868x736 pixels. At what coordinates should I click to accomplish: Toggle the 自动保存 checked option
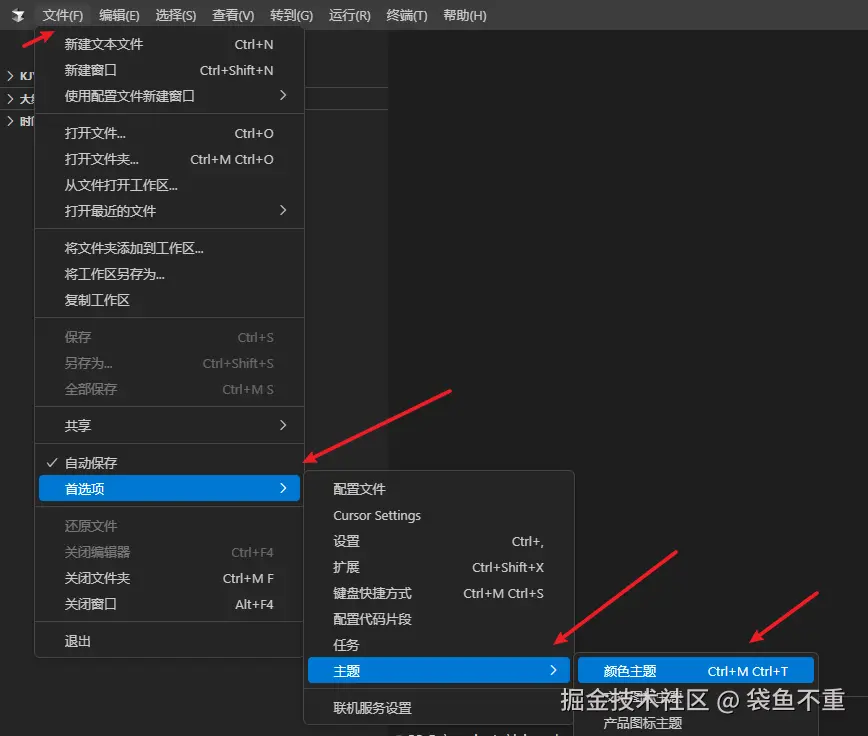pos(169,463)
